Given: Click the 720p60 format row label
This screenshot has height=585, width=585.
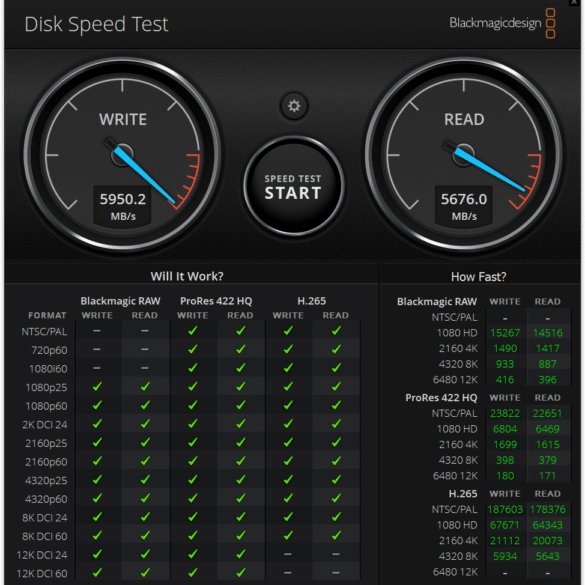Looking at the screenshot, I should 49,350.
